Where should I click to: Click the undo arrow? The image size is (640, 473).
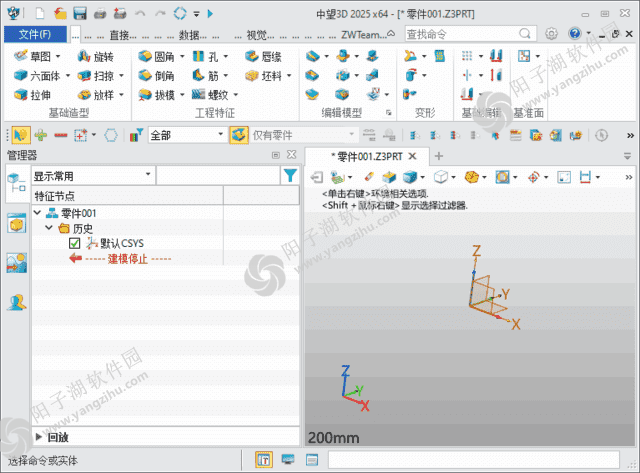pos(140,13)
